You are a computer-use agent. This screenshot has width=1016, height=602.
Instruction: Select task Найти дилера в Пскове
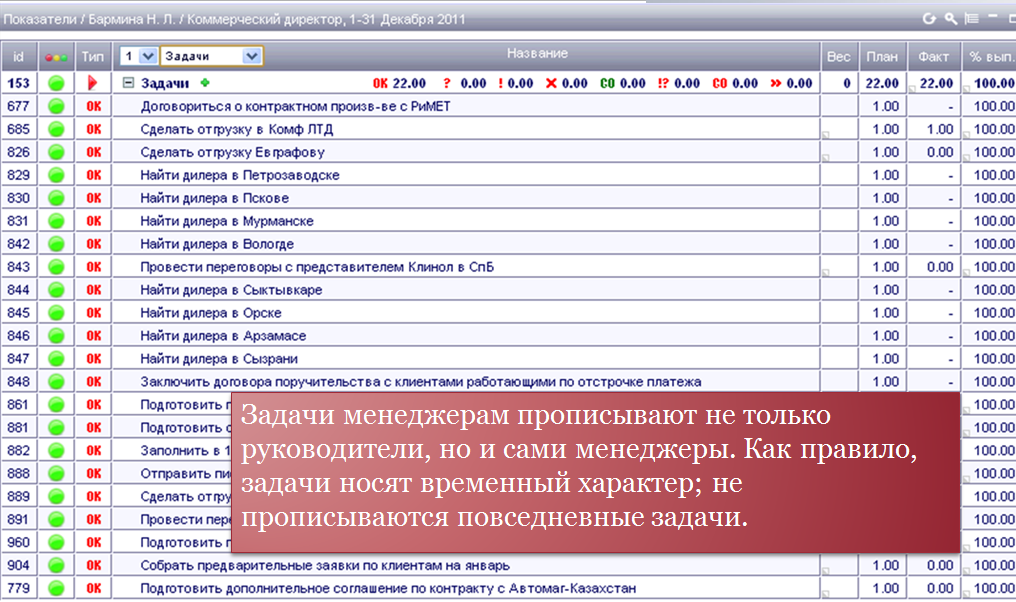[214, 198]
